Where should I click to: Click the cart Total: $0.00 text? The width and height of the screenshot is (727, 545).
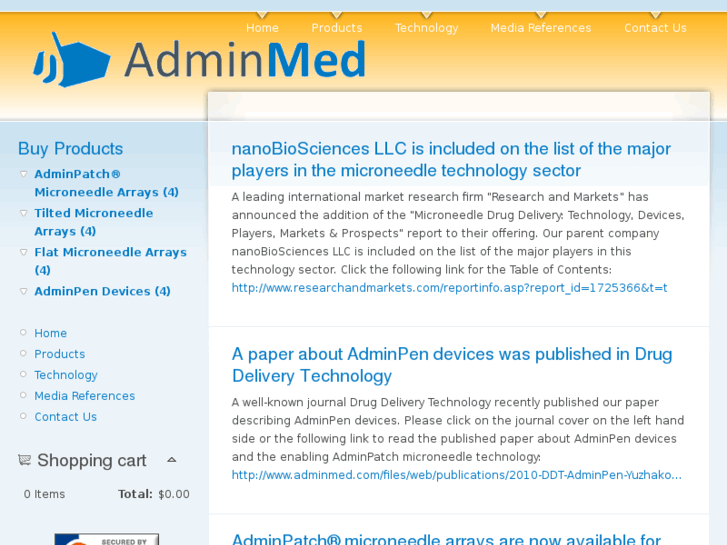153,494
